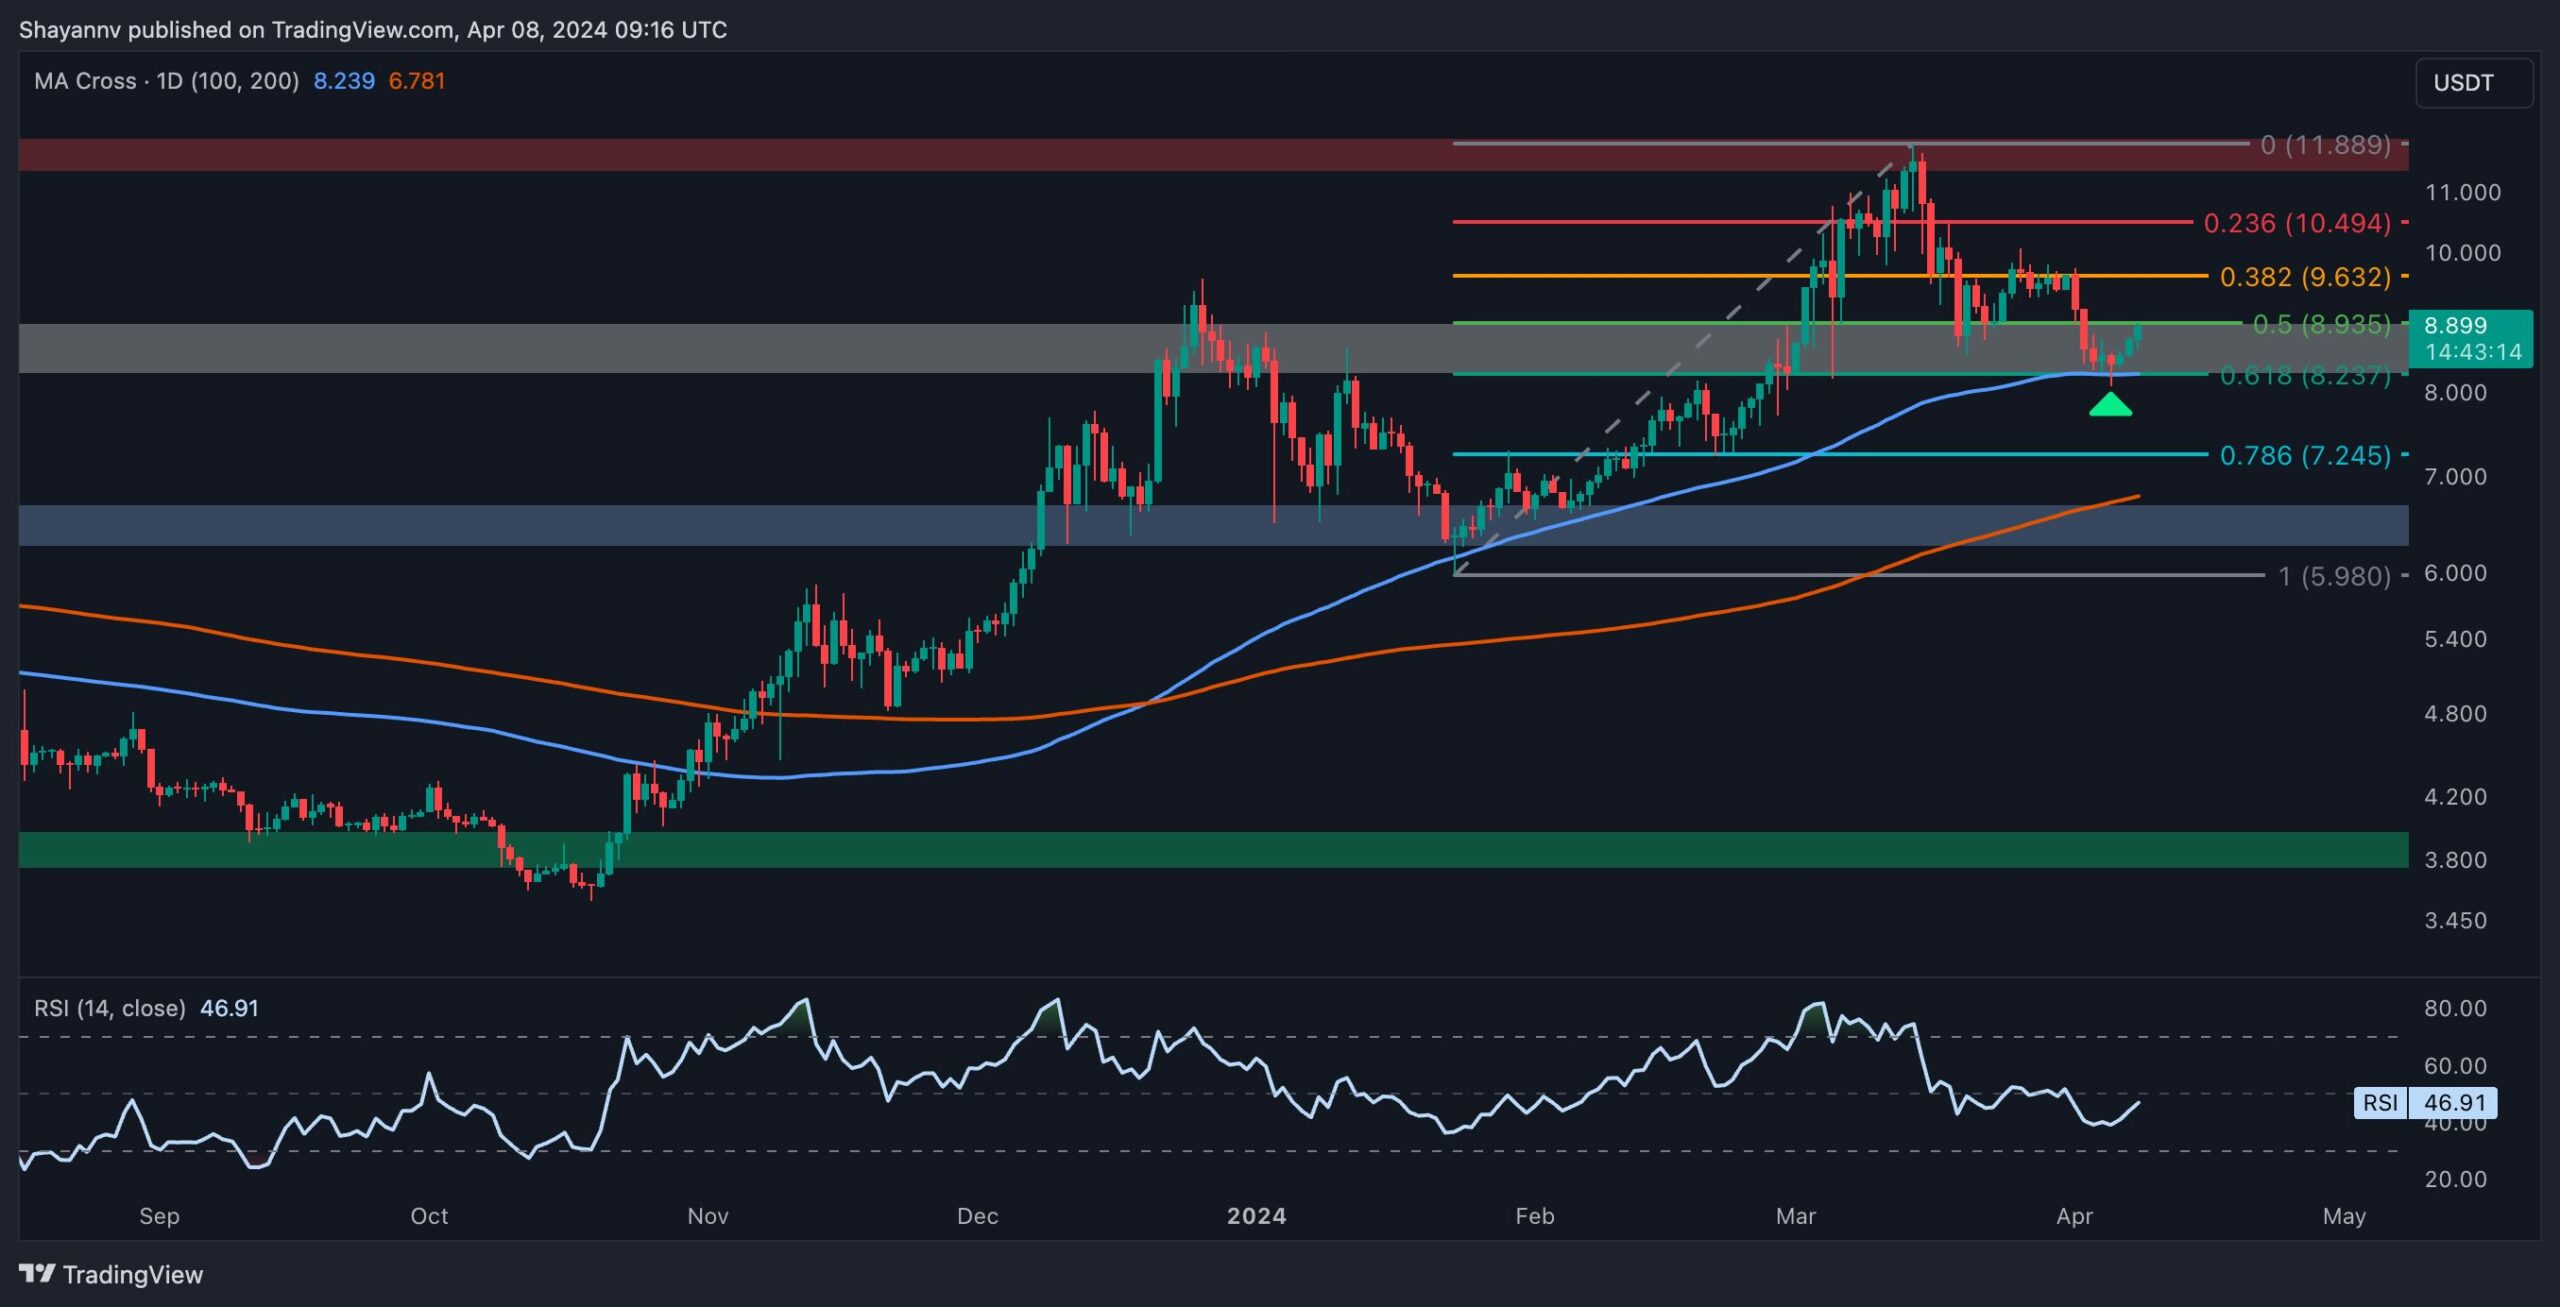Click the USDT currency button
Image resolution: width=2560 pixels, height=1307 pixels.
[2474, 83]
